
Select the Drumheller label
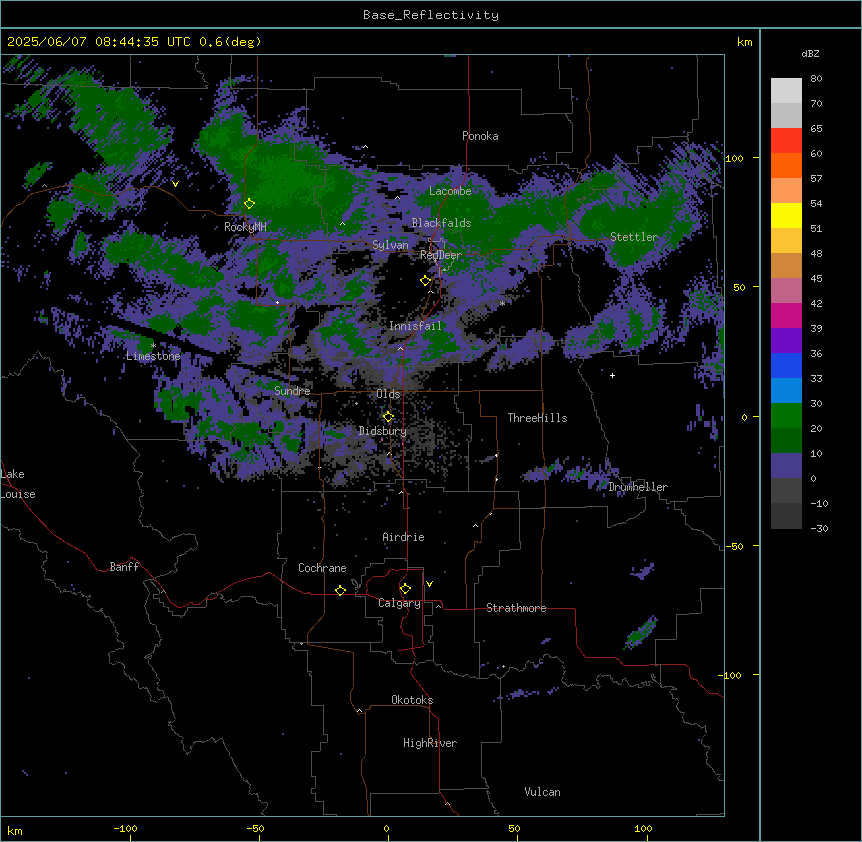click(x=638, y=487)
